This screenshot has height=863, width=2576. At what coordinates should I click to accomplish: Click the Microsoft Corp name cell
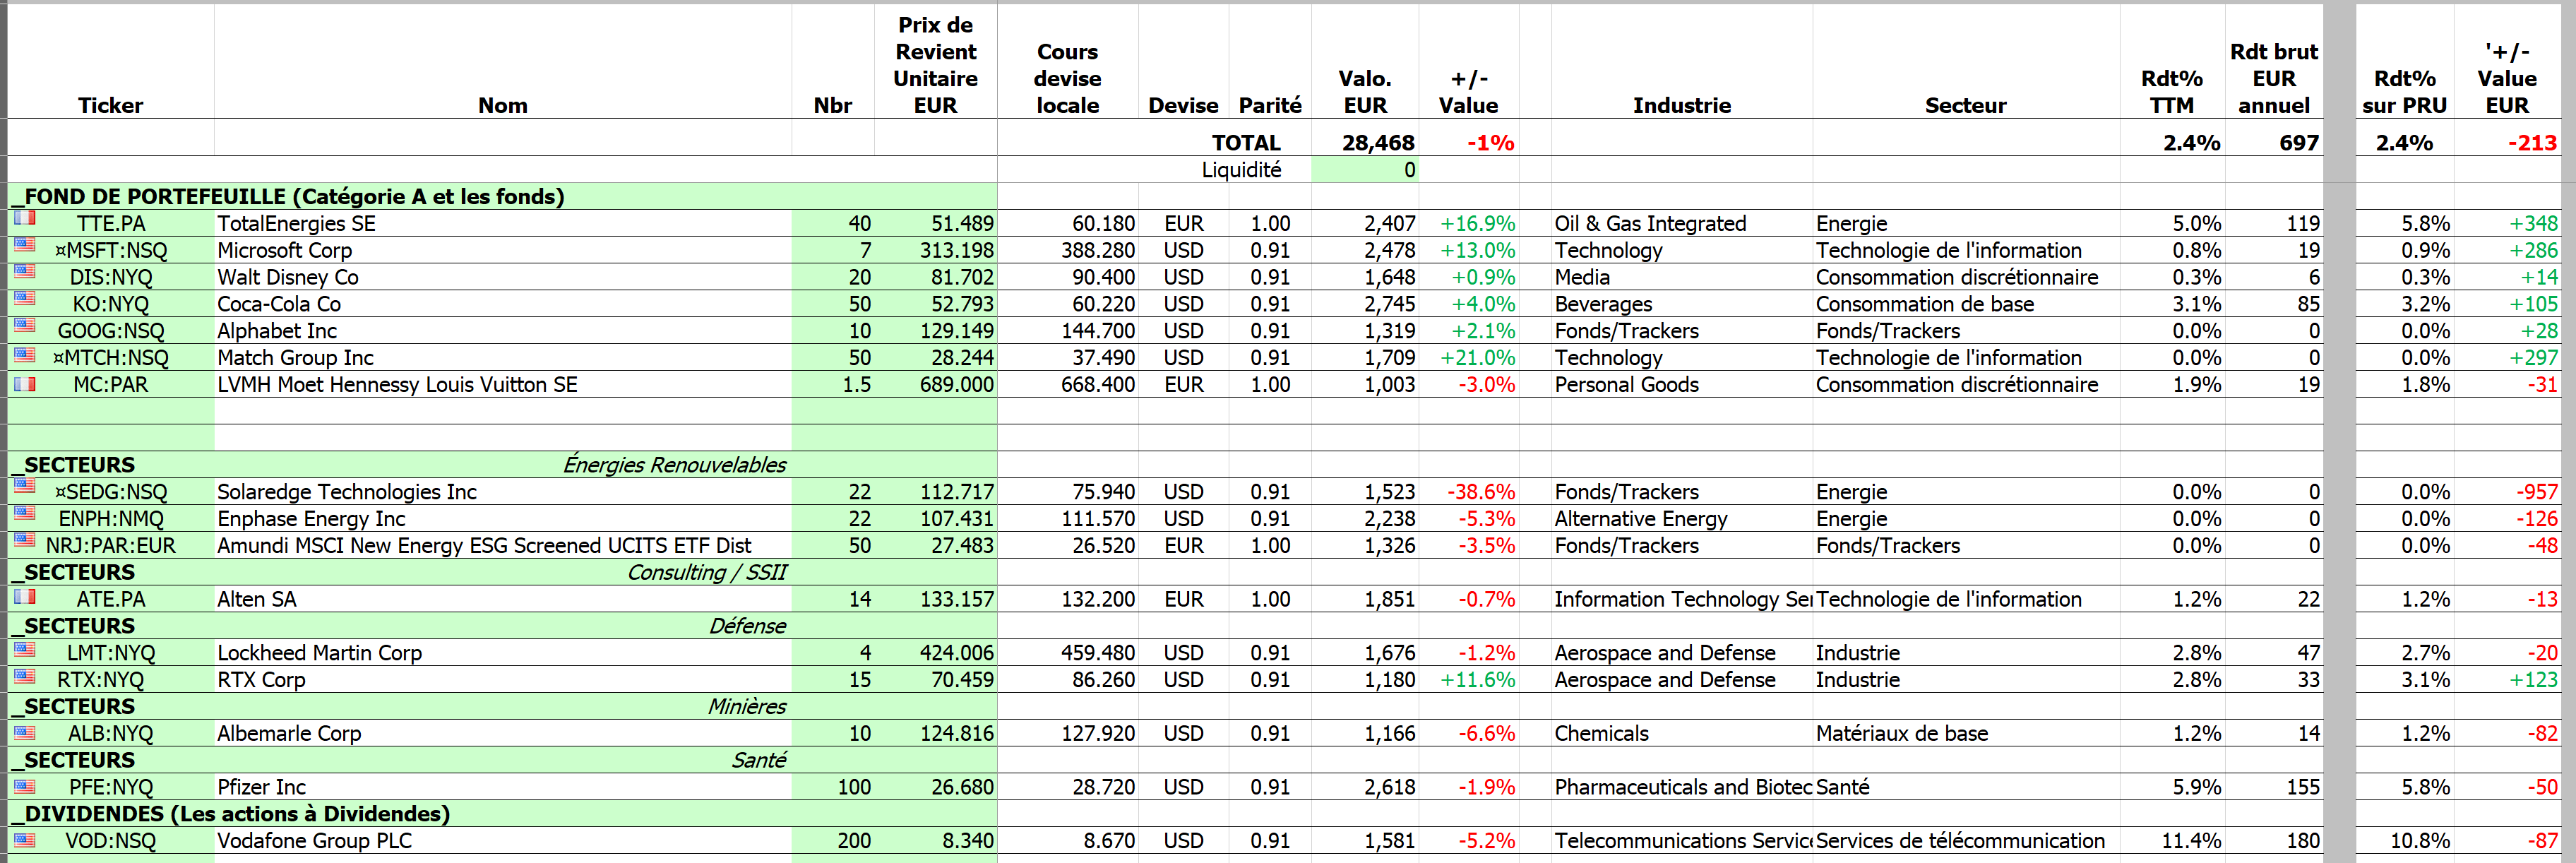tap(503, 250)
